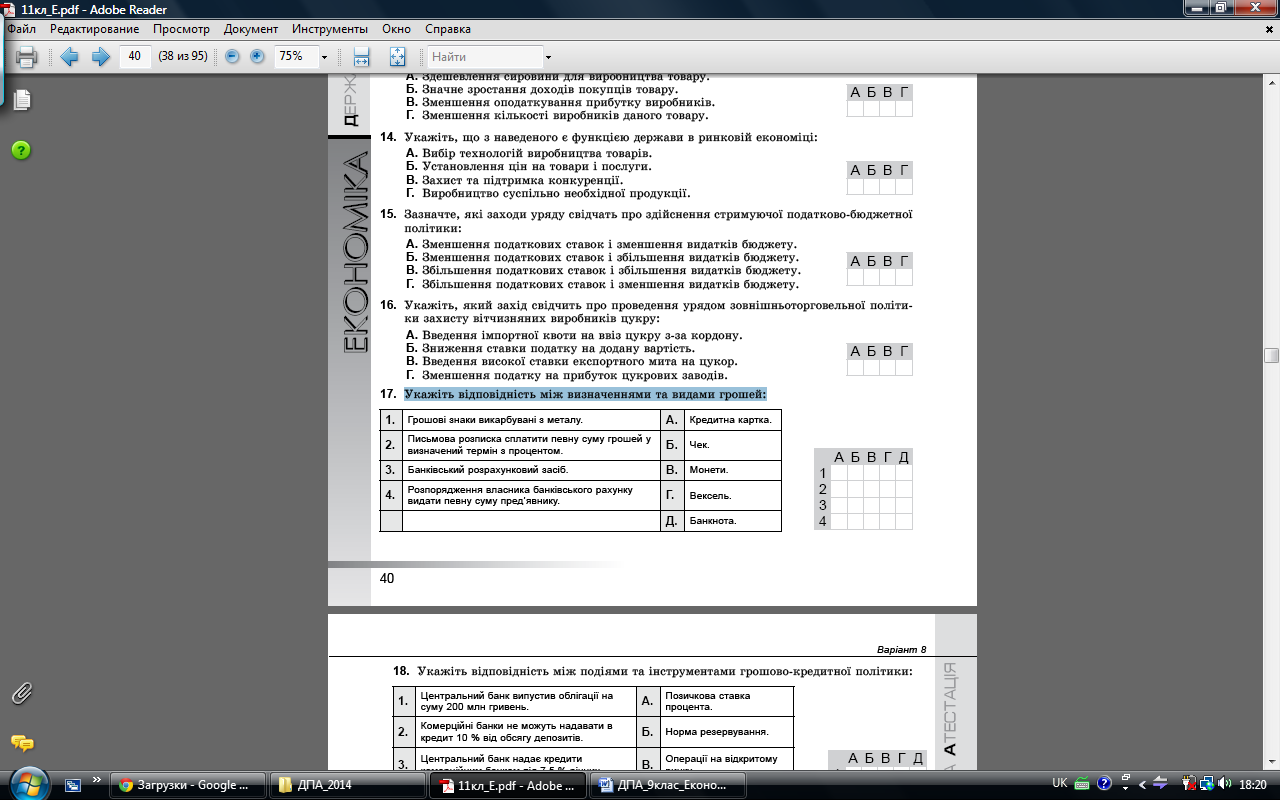Click the 18:20 taskbar clock
The width and height of the screenshot is (1280, 800).
[1252, 784]
